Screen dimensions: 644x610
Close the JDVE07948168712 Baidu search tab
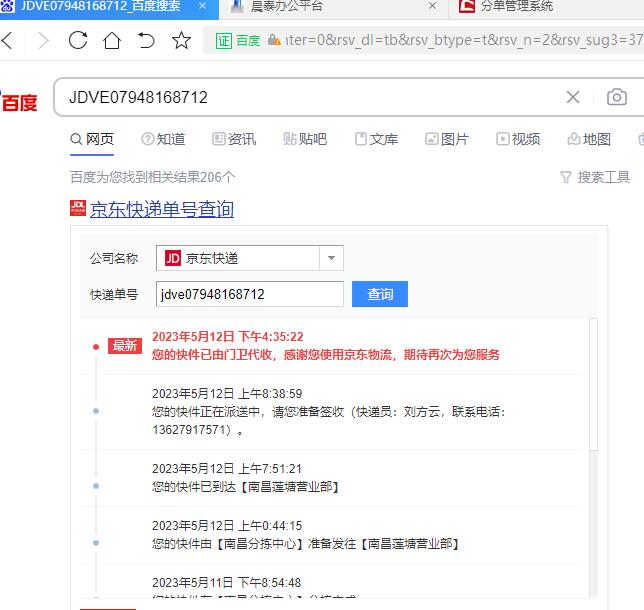point(202,6)
